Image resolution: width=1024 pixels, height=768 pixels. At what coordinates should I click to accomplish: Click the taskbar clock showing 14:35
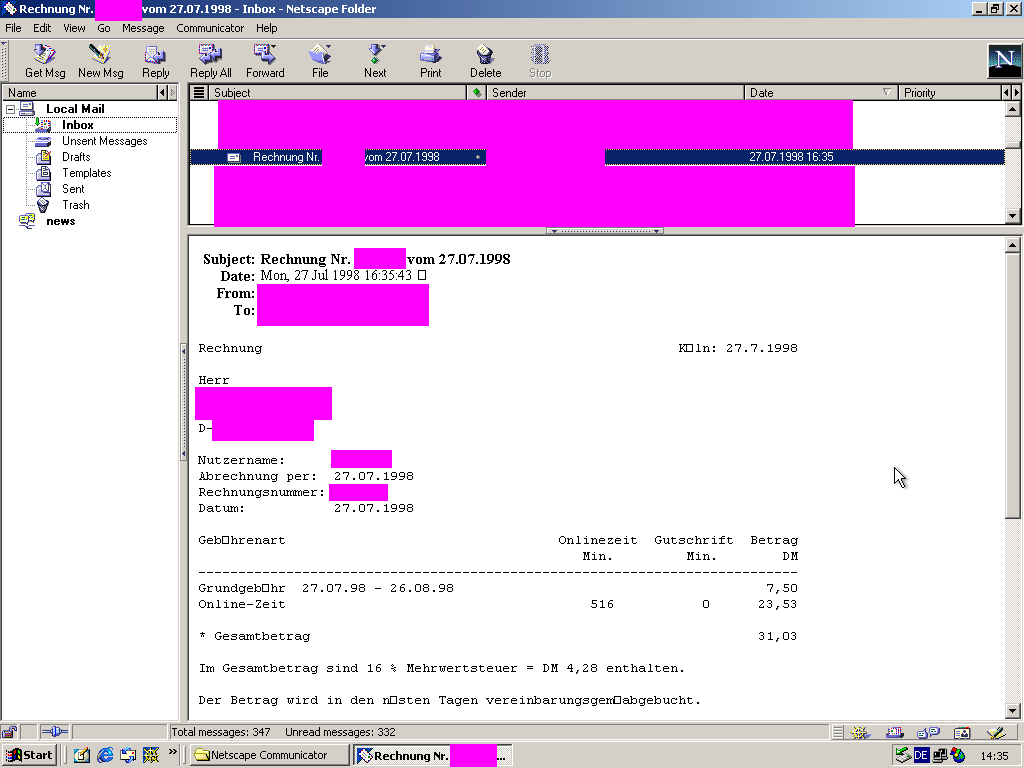point(994,756)
